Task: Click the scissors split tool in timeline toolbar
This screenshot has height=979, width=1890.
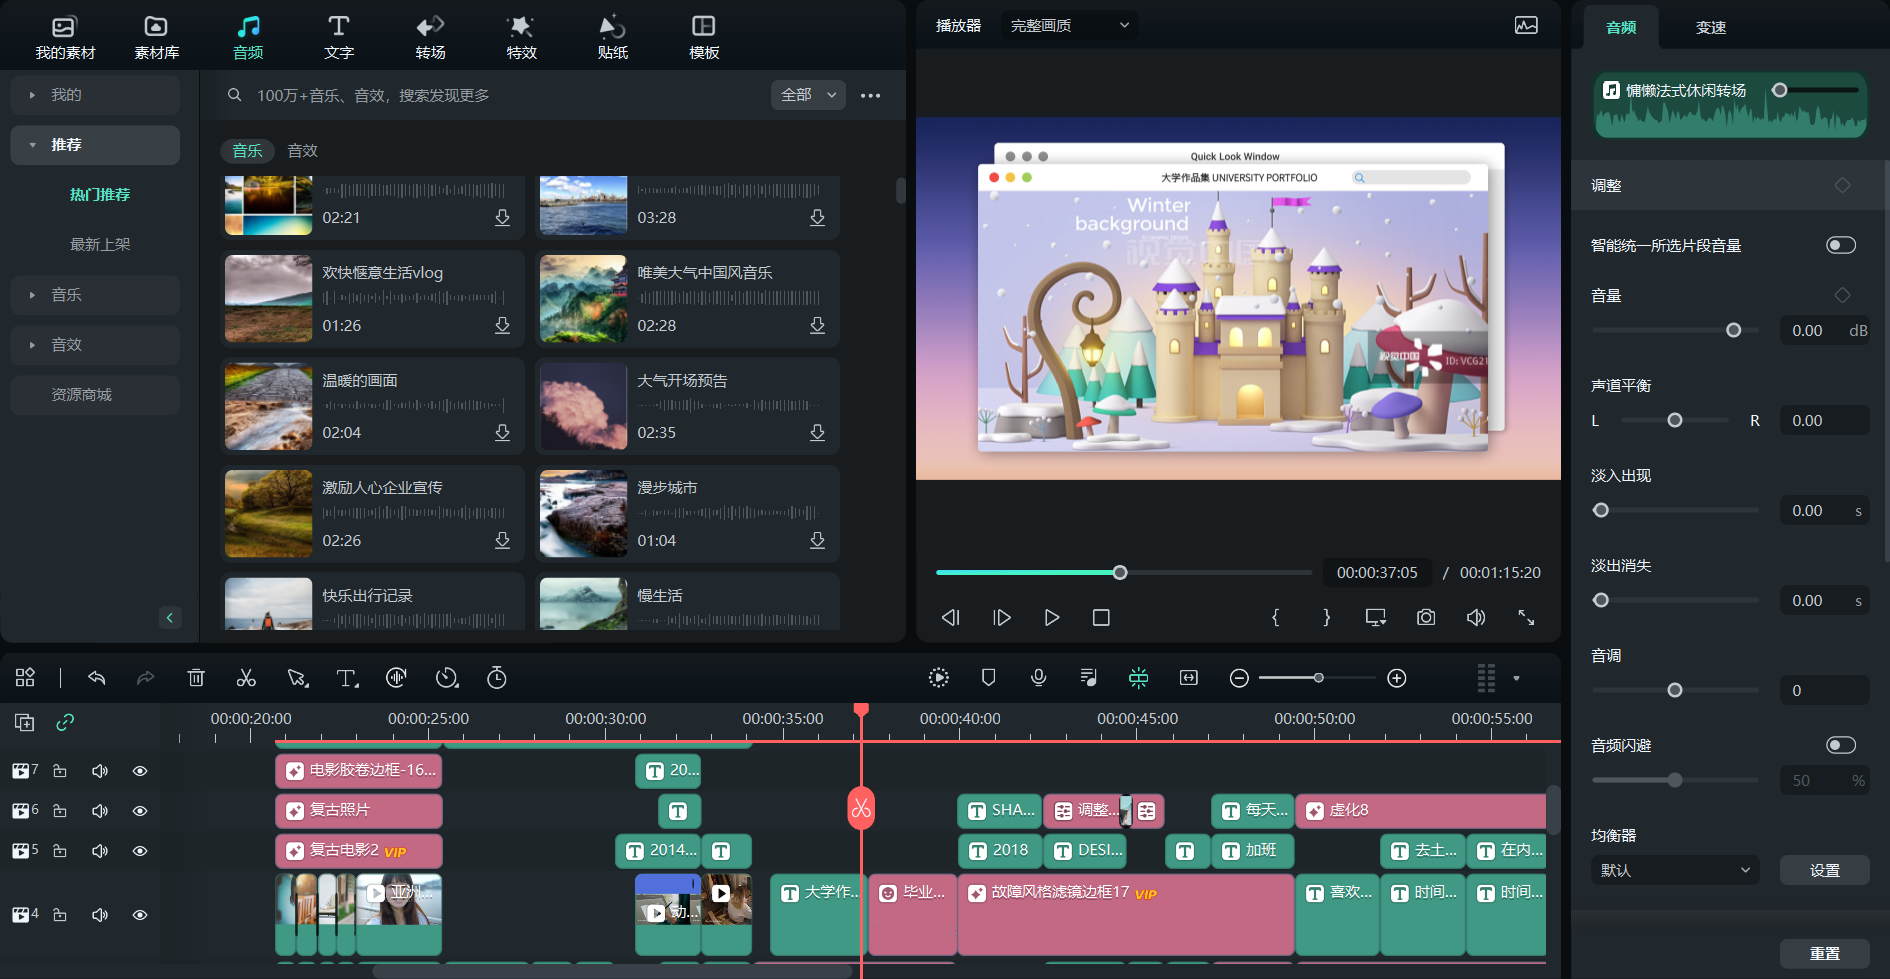Action: (x=246, y=678)
